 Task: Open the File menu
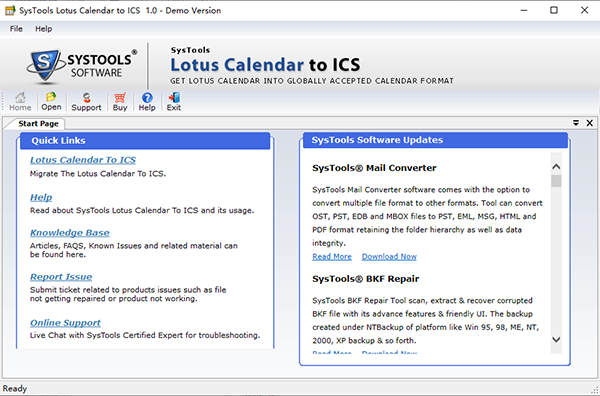16,29
